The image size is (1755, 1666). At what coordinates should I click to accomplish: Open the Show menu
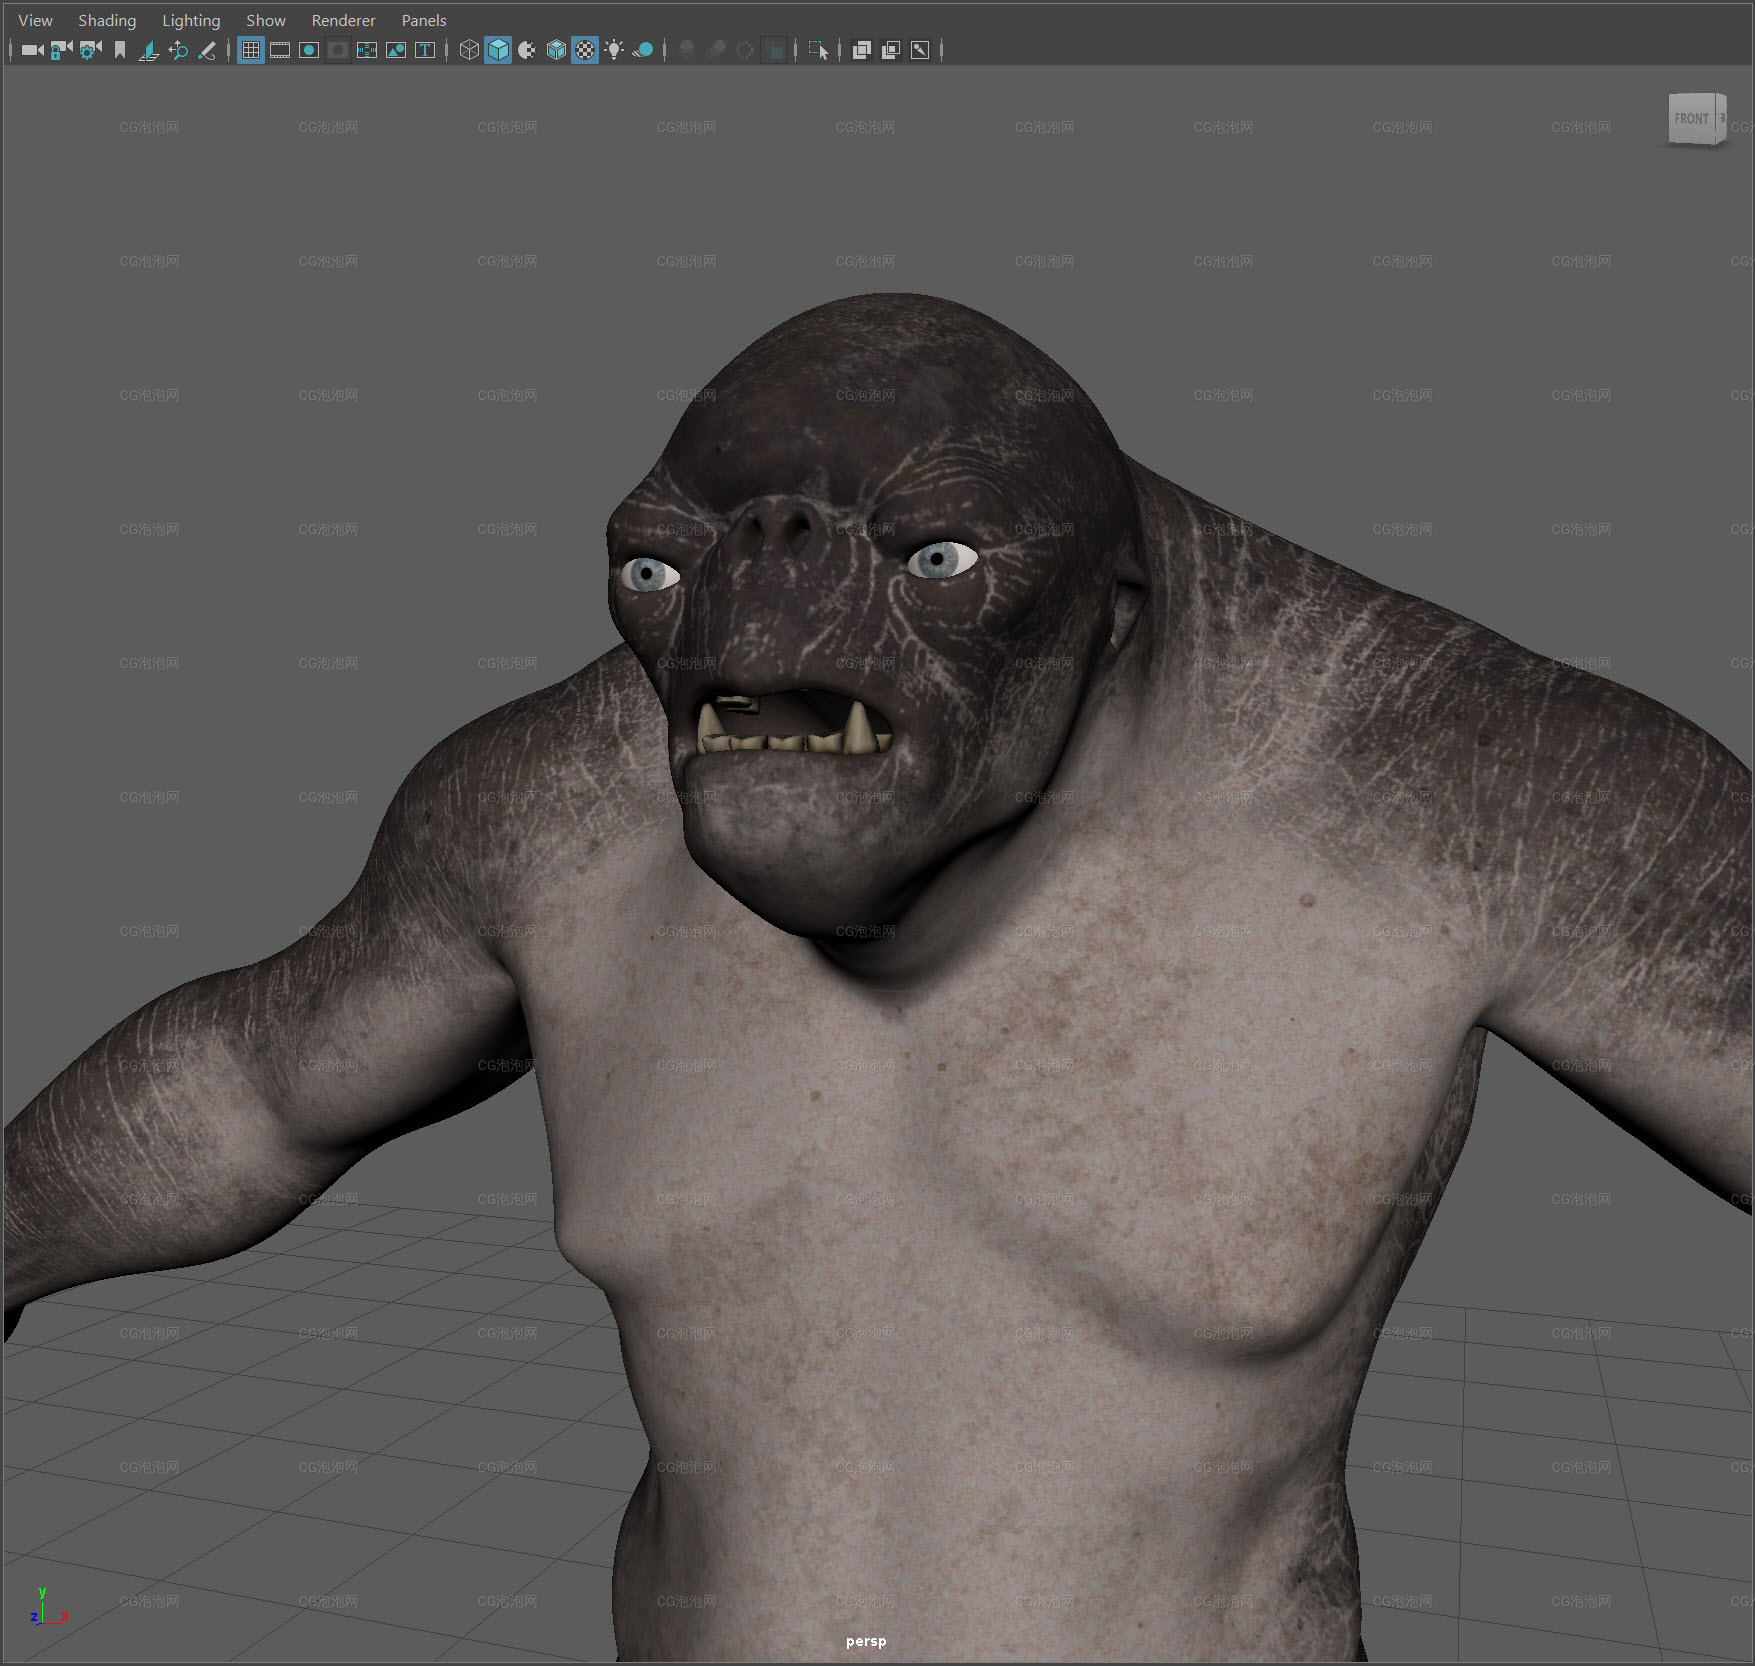click(x=266, y=20)
